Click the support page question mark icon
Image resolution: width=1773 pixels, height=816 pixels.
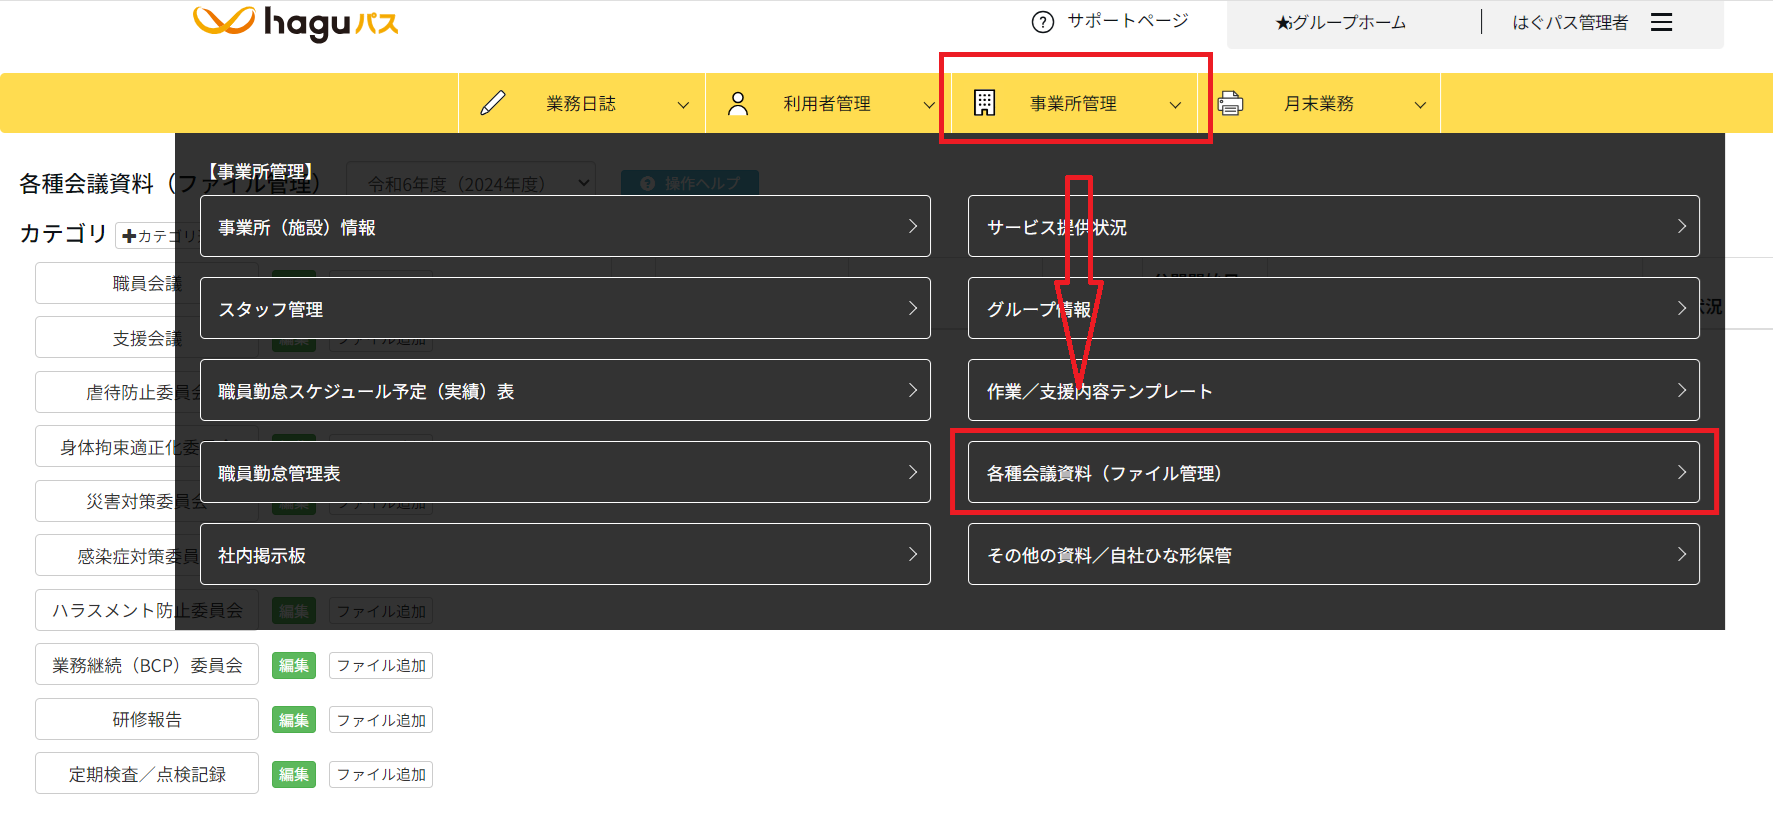point(1042,22)
